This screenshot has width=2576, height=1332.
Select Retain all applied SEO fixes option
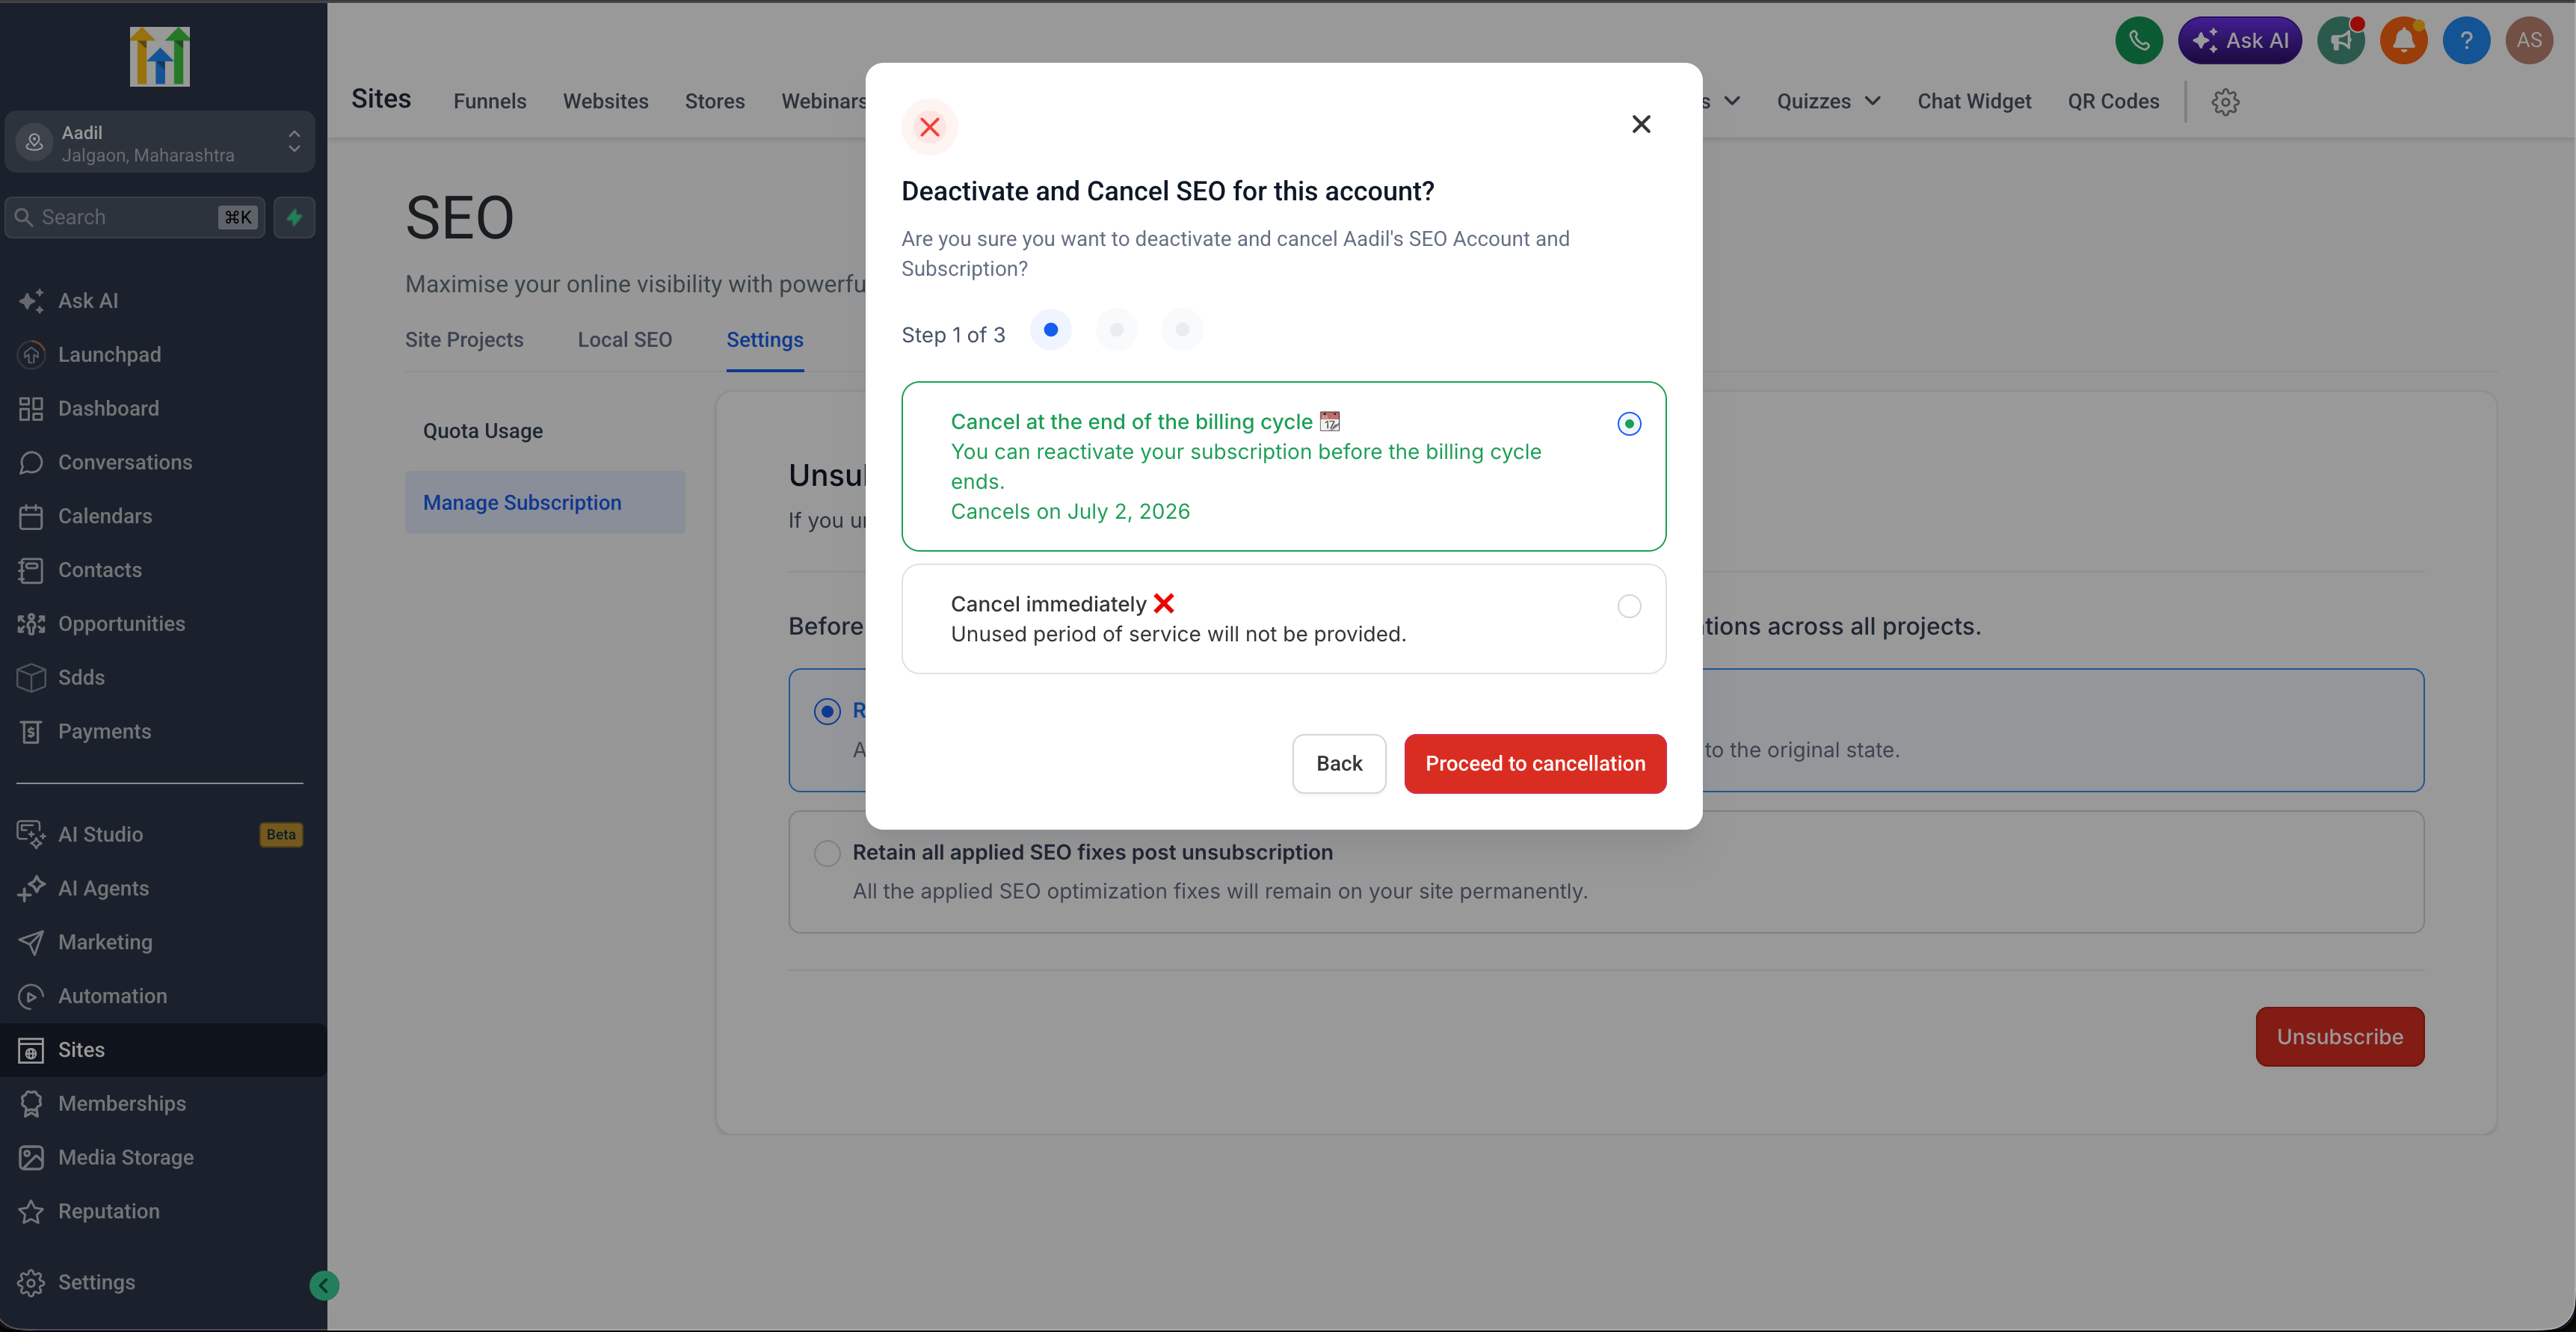[827, 853]
